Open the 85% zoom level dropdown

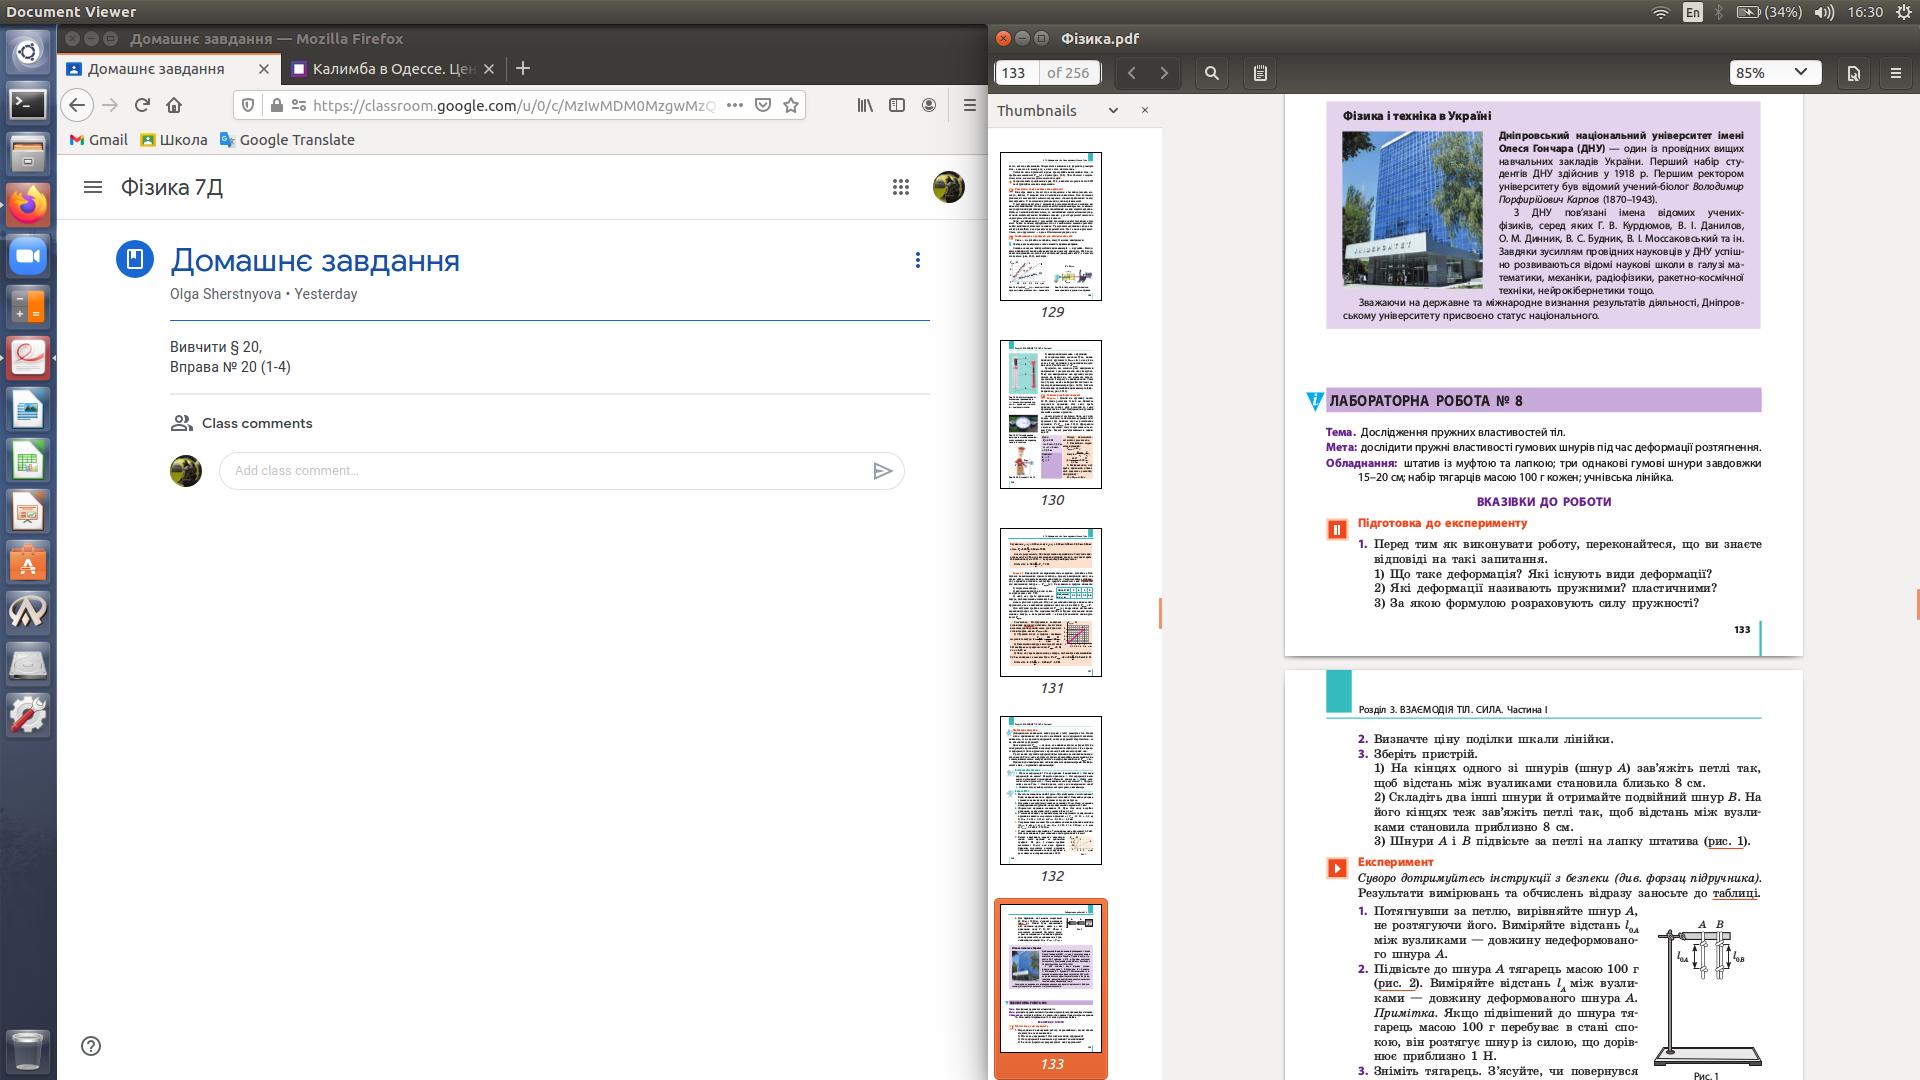pos(1775,73)
